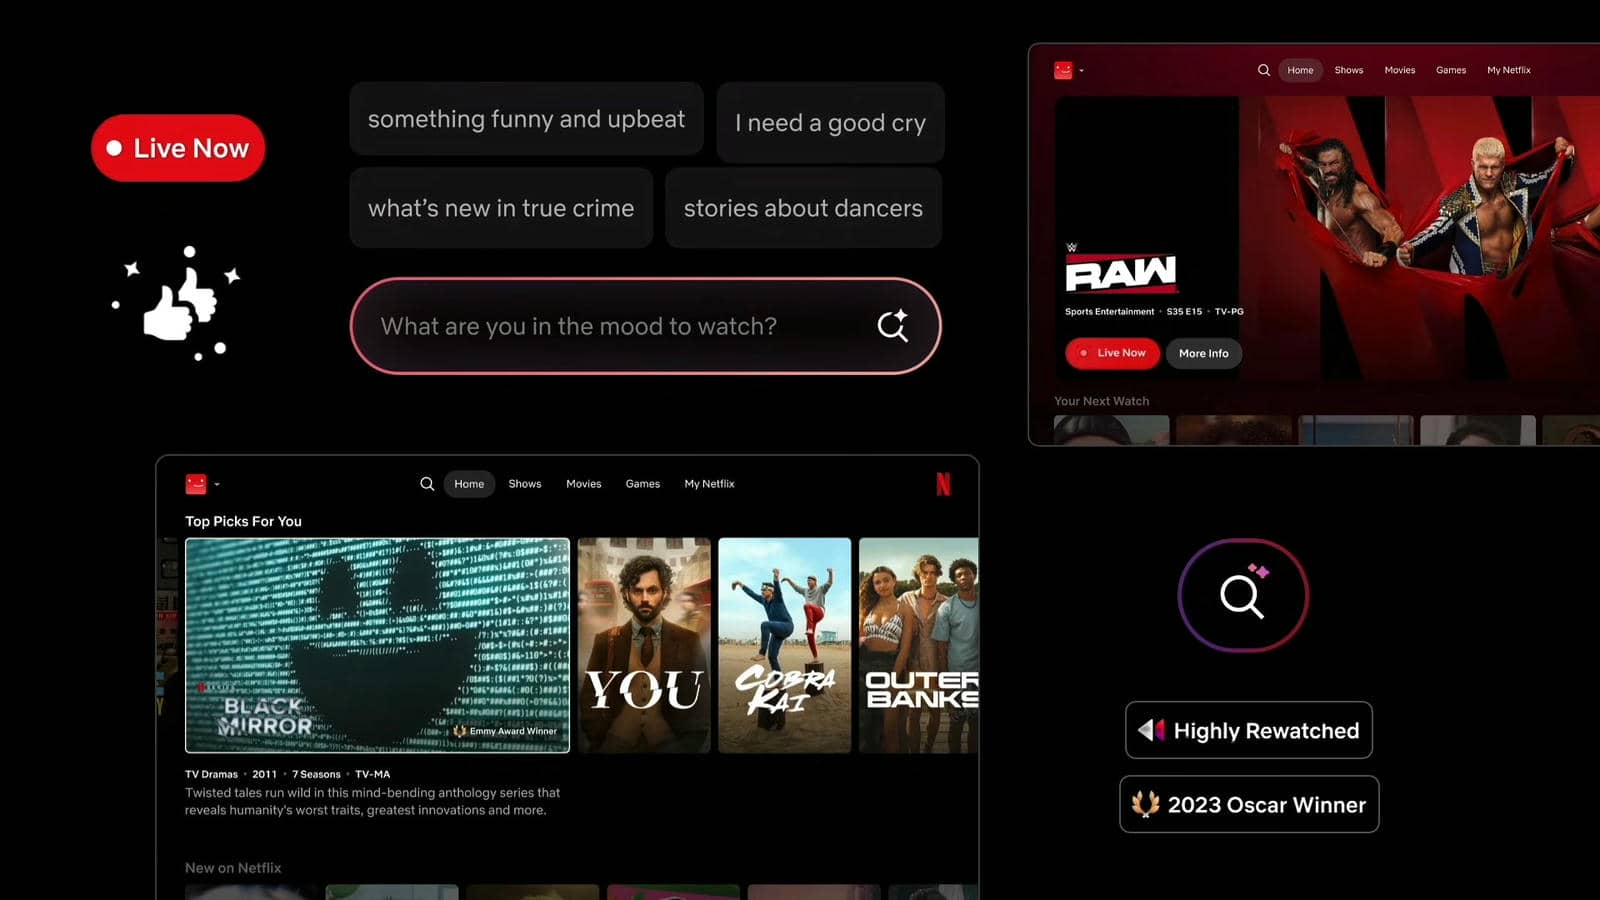The image size is (1600, 900).
Task: Open My Netflix in top-right panel
Action: pyautogui.click(x=1508, y=70)
